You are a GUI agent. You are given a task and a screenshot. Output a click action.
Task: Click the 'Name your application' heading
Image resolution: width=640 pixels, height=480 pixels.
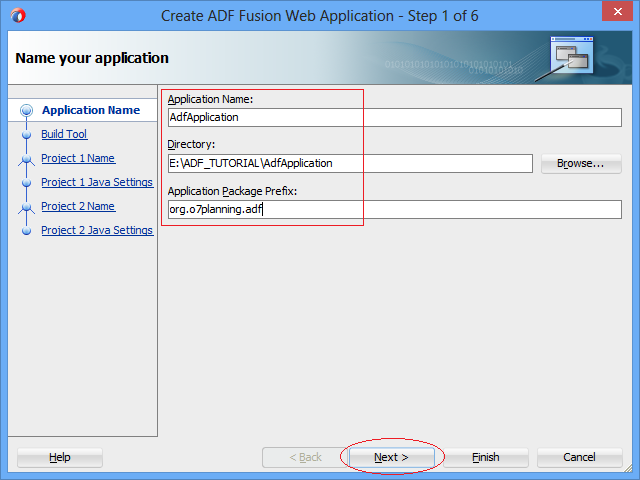[x=92, y=58]
